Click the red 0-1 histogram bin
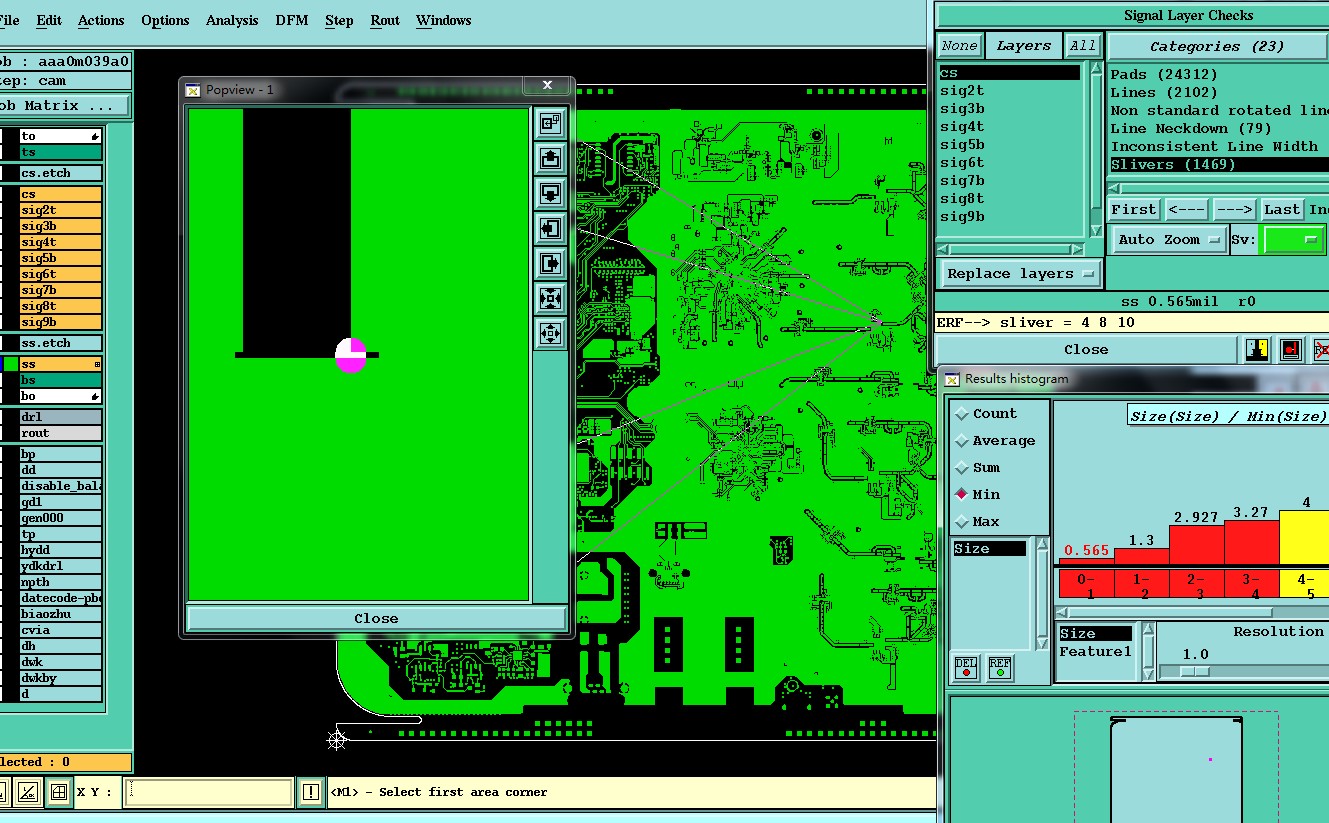The image size is (1329, 823). (x=1087, y=586)
